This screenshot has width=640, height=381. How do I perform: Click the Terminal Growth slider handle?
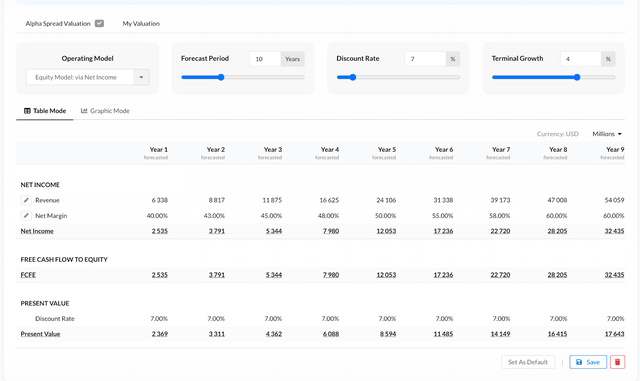[577, 77]
